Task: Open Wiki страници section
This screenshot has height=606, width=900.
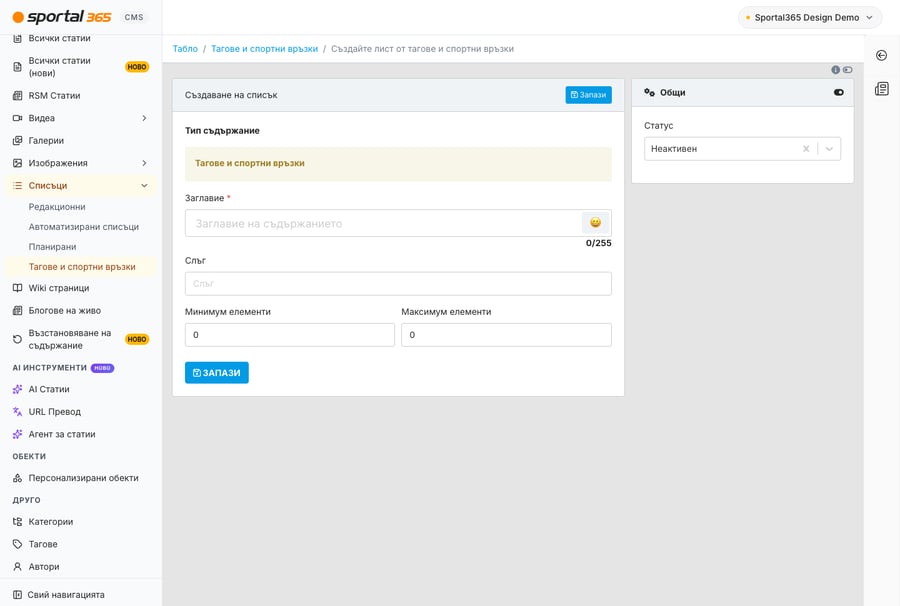Action: coord(81,288)
